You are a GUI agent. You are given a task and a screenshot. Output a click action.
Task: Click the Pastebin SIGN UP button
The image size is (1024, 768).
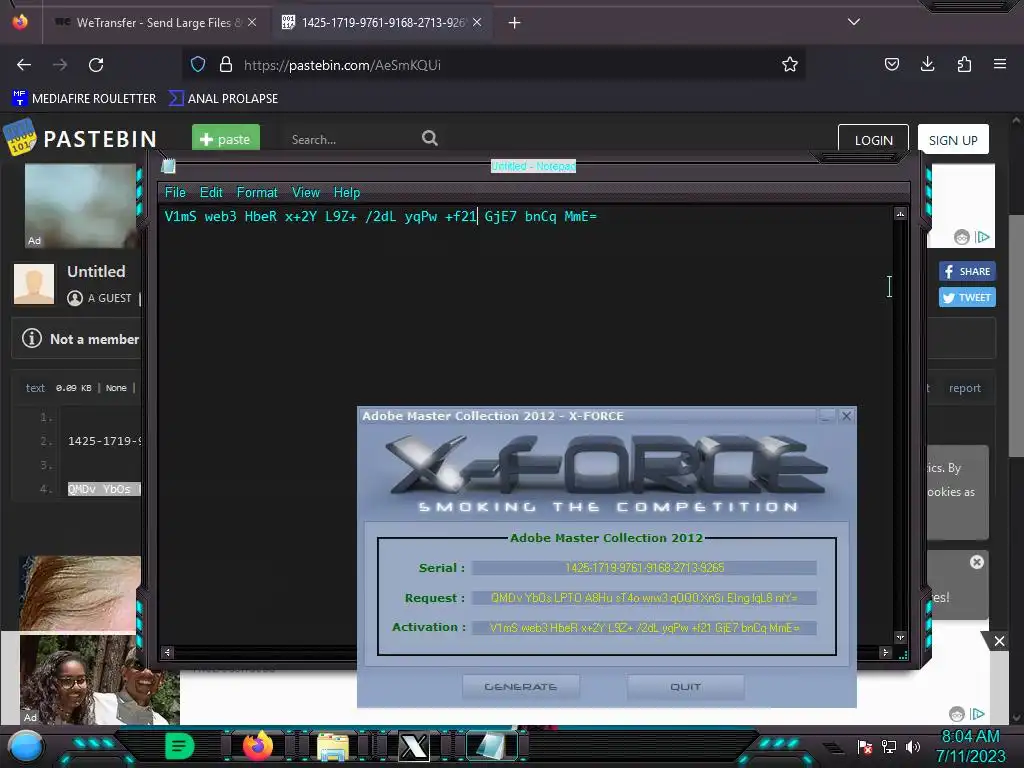coord(953,140)
